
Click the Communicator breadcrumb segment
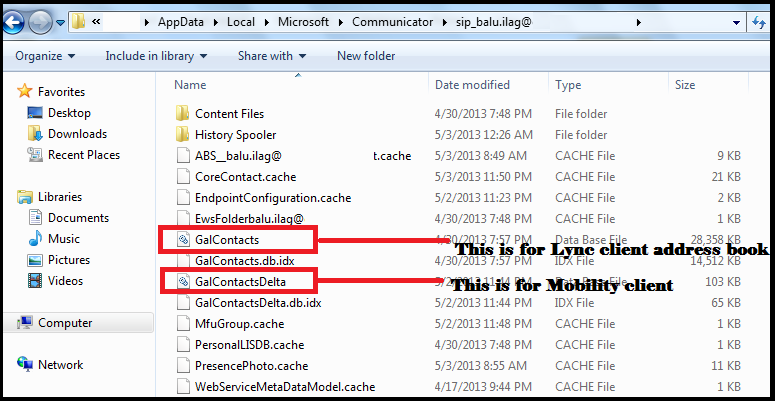tap(392, 22)
